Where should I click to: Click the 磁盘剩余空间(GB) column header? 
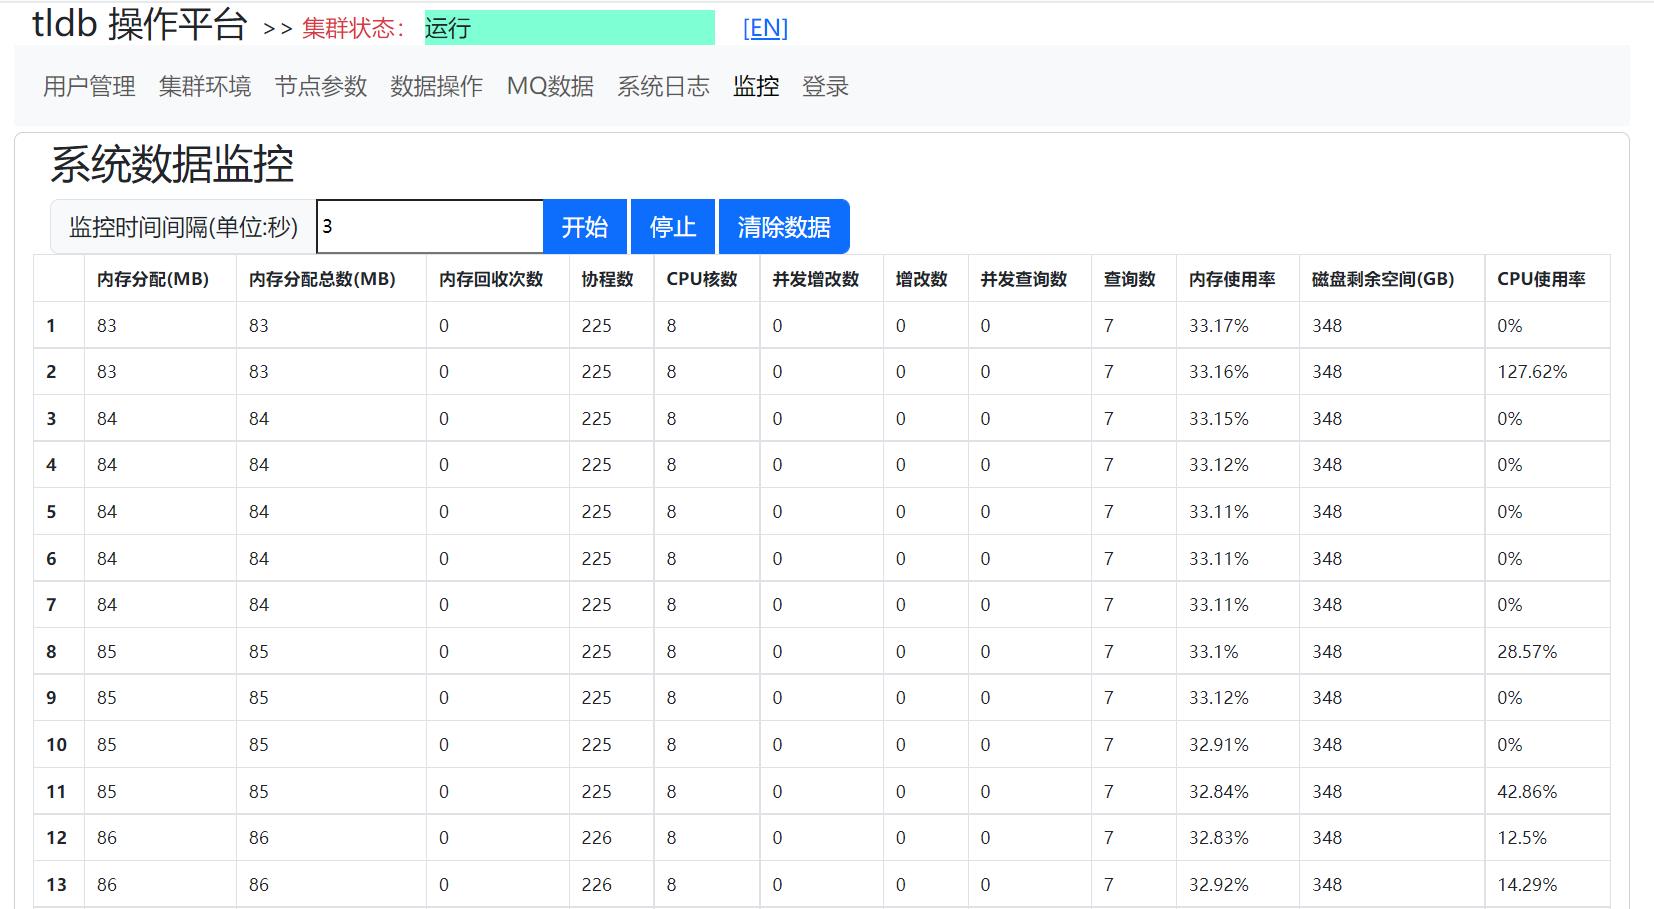[x=1383, y=279]
